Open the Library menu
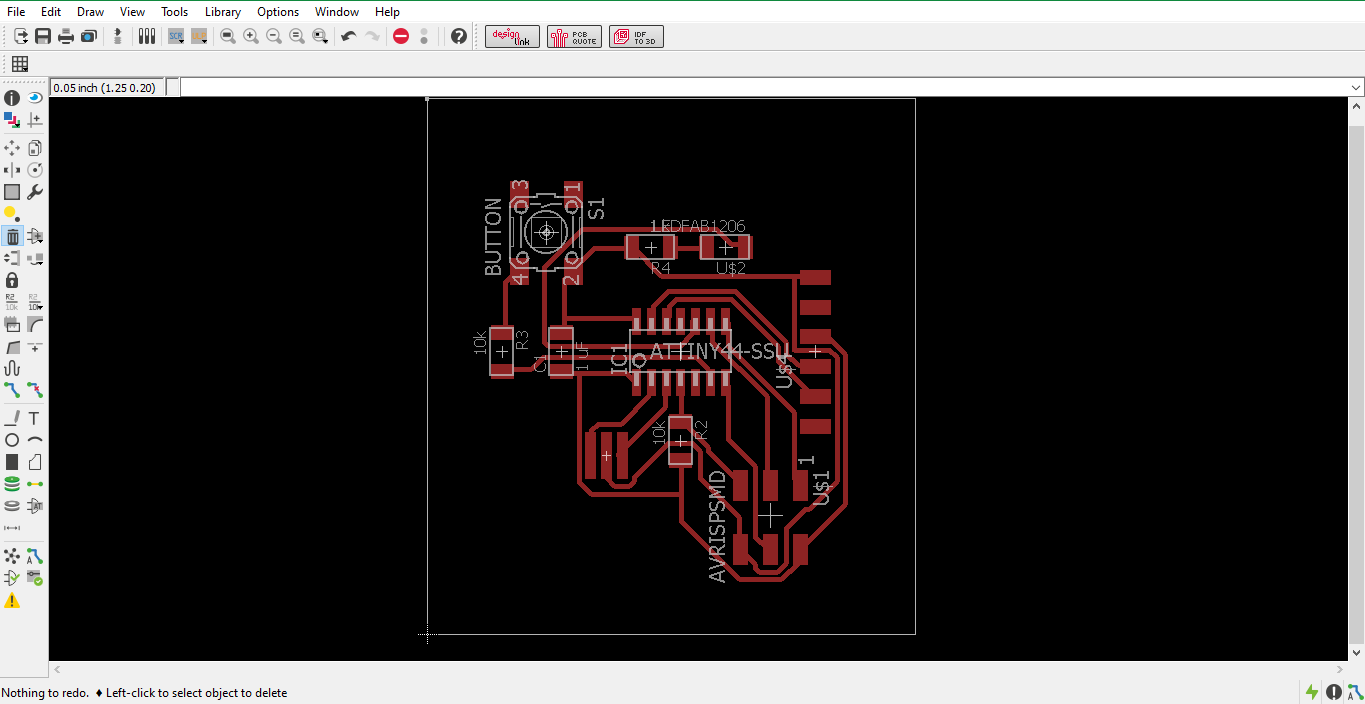This screenshot has height=704, width=1365. click(x=222, y=12)
